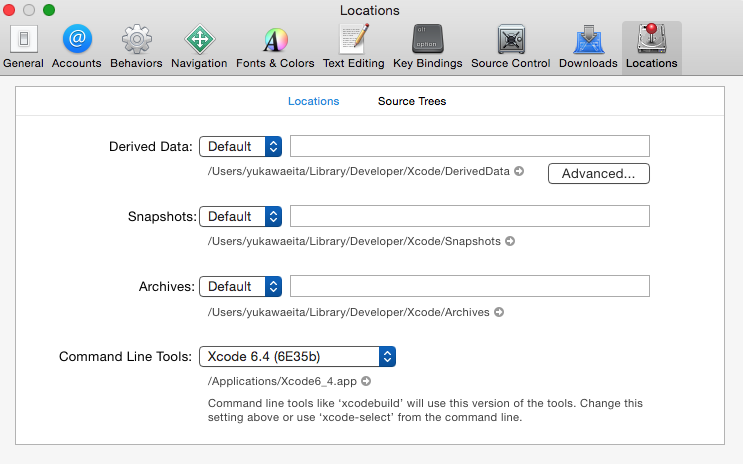Open the Navigation preferences pane
The width and height of the screenshot is (743, 464).
199,47
